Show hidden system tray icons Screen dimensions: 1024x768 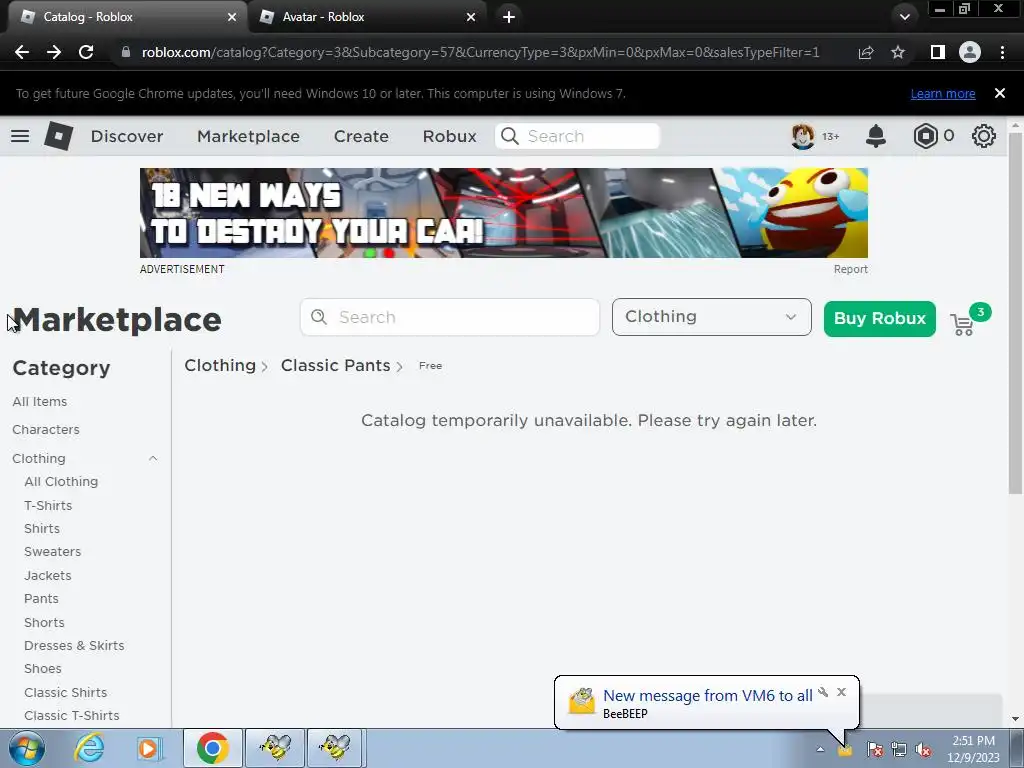pos(820,749)
